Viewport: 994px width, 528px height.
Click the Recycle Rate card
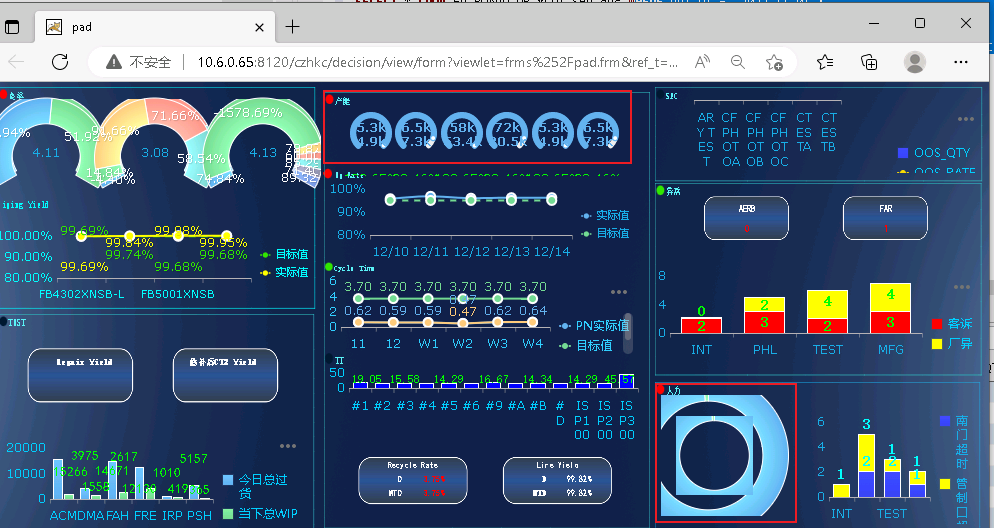pos(413,480)
